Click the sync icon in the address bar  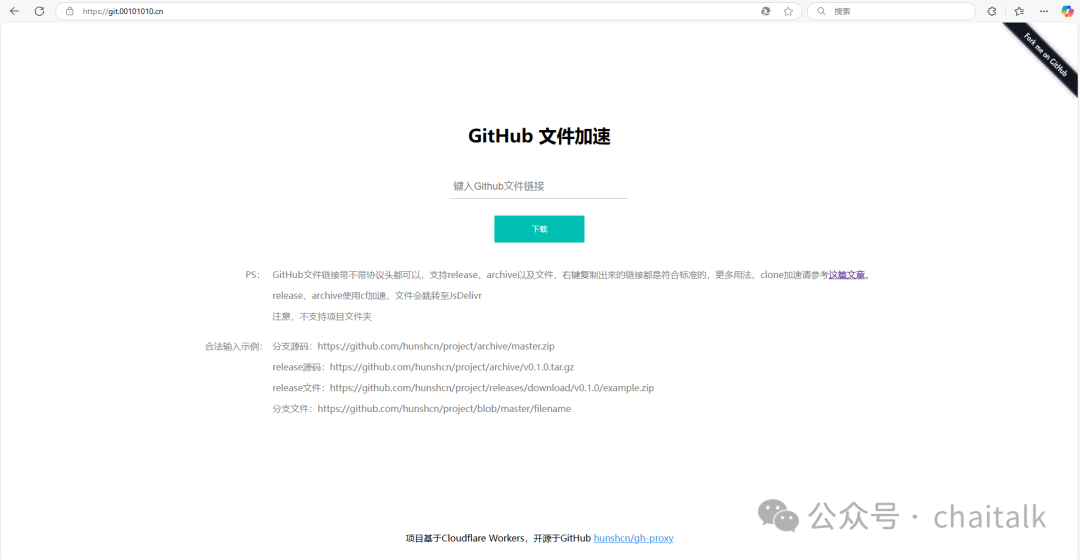pos(765,11)
